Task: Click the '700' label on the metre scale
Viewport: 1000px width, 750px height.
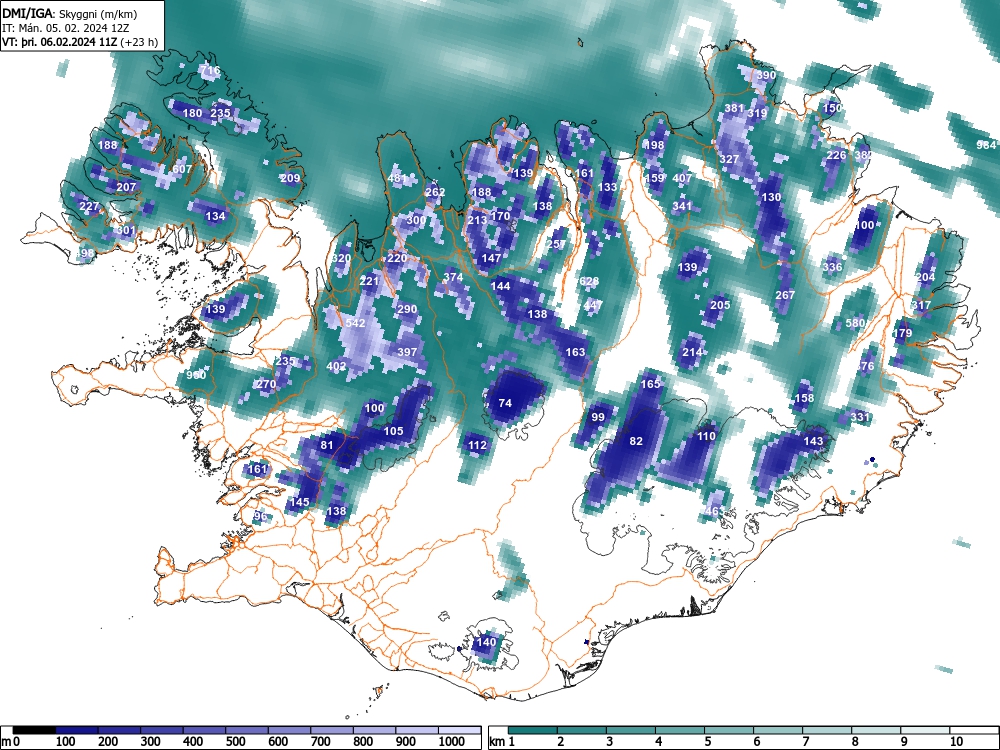Action: [320, 742]
